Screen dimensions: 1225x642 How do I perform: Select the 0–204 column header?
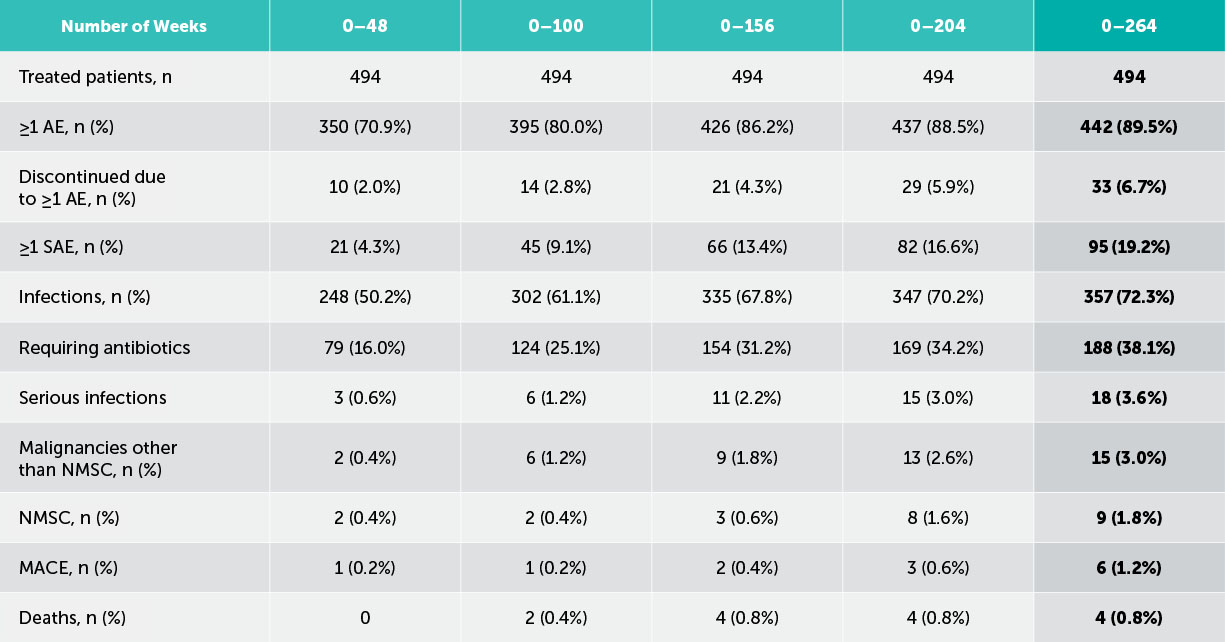click(x=937, y=26)
